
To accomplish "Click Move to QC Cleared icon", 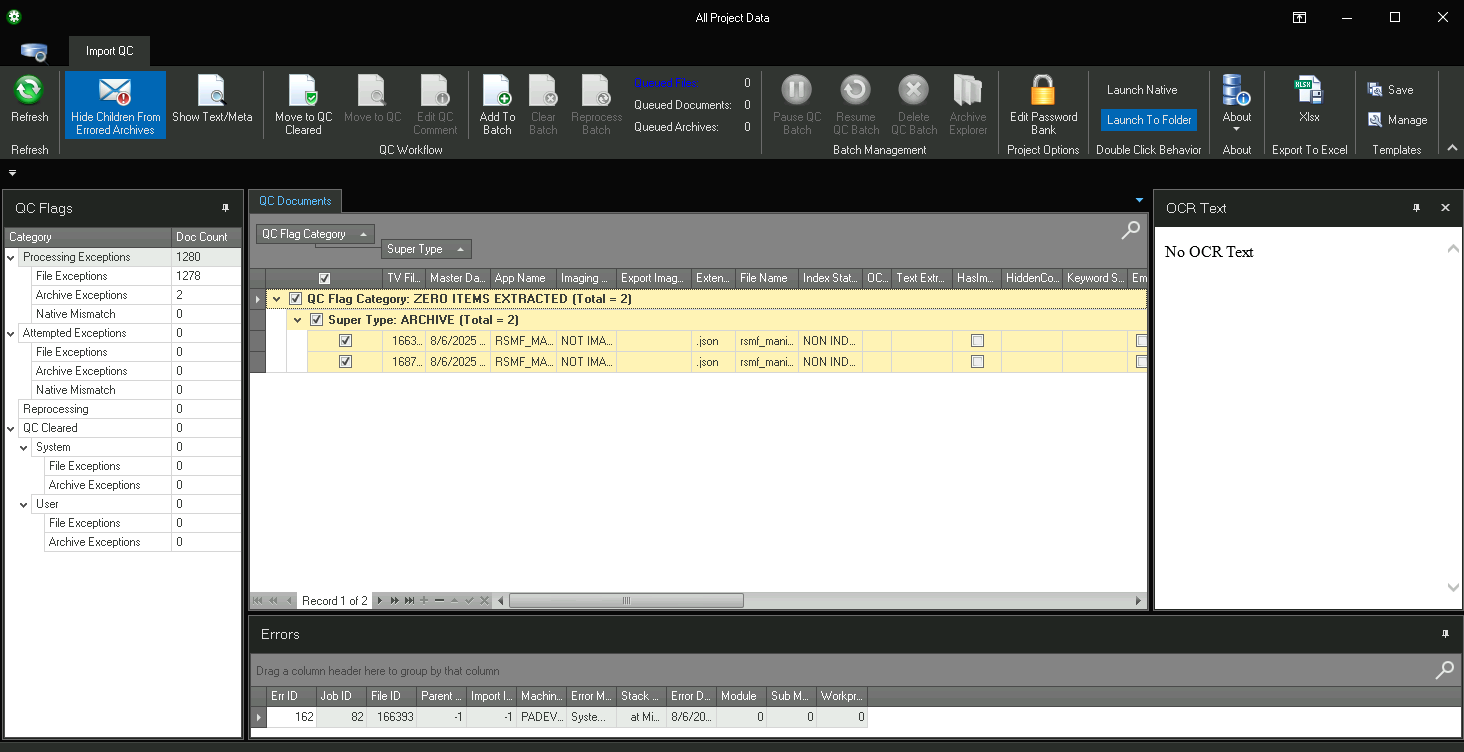I will (x=303, y=92).
